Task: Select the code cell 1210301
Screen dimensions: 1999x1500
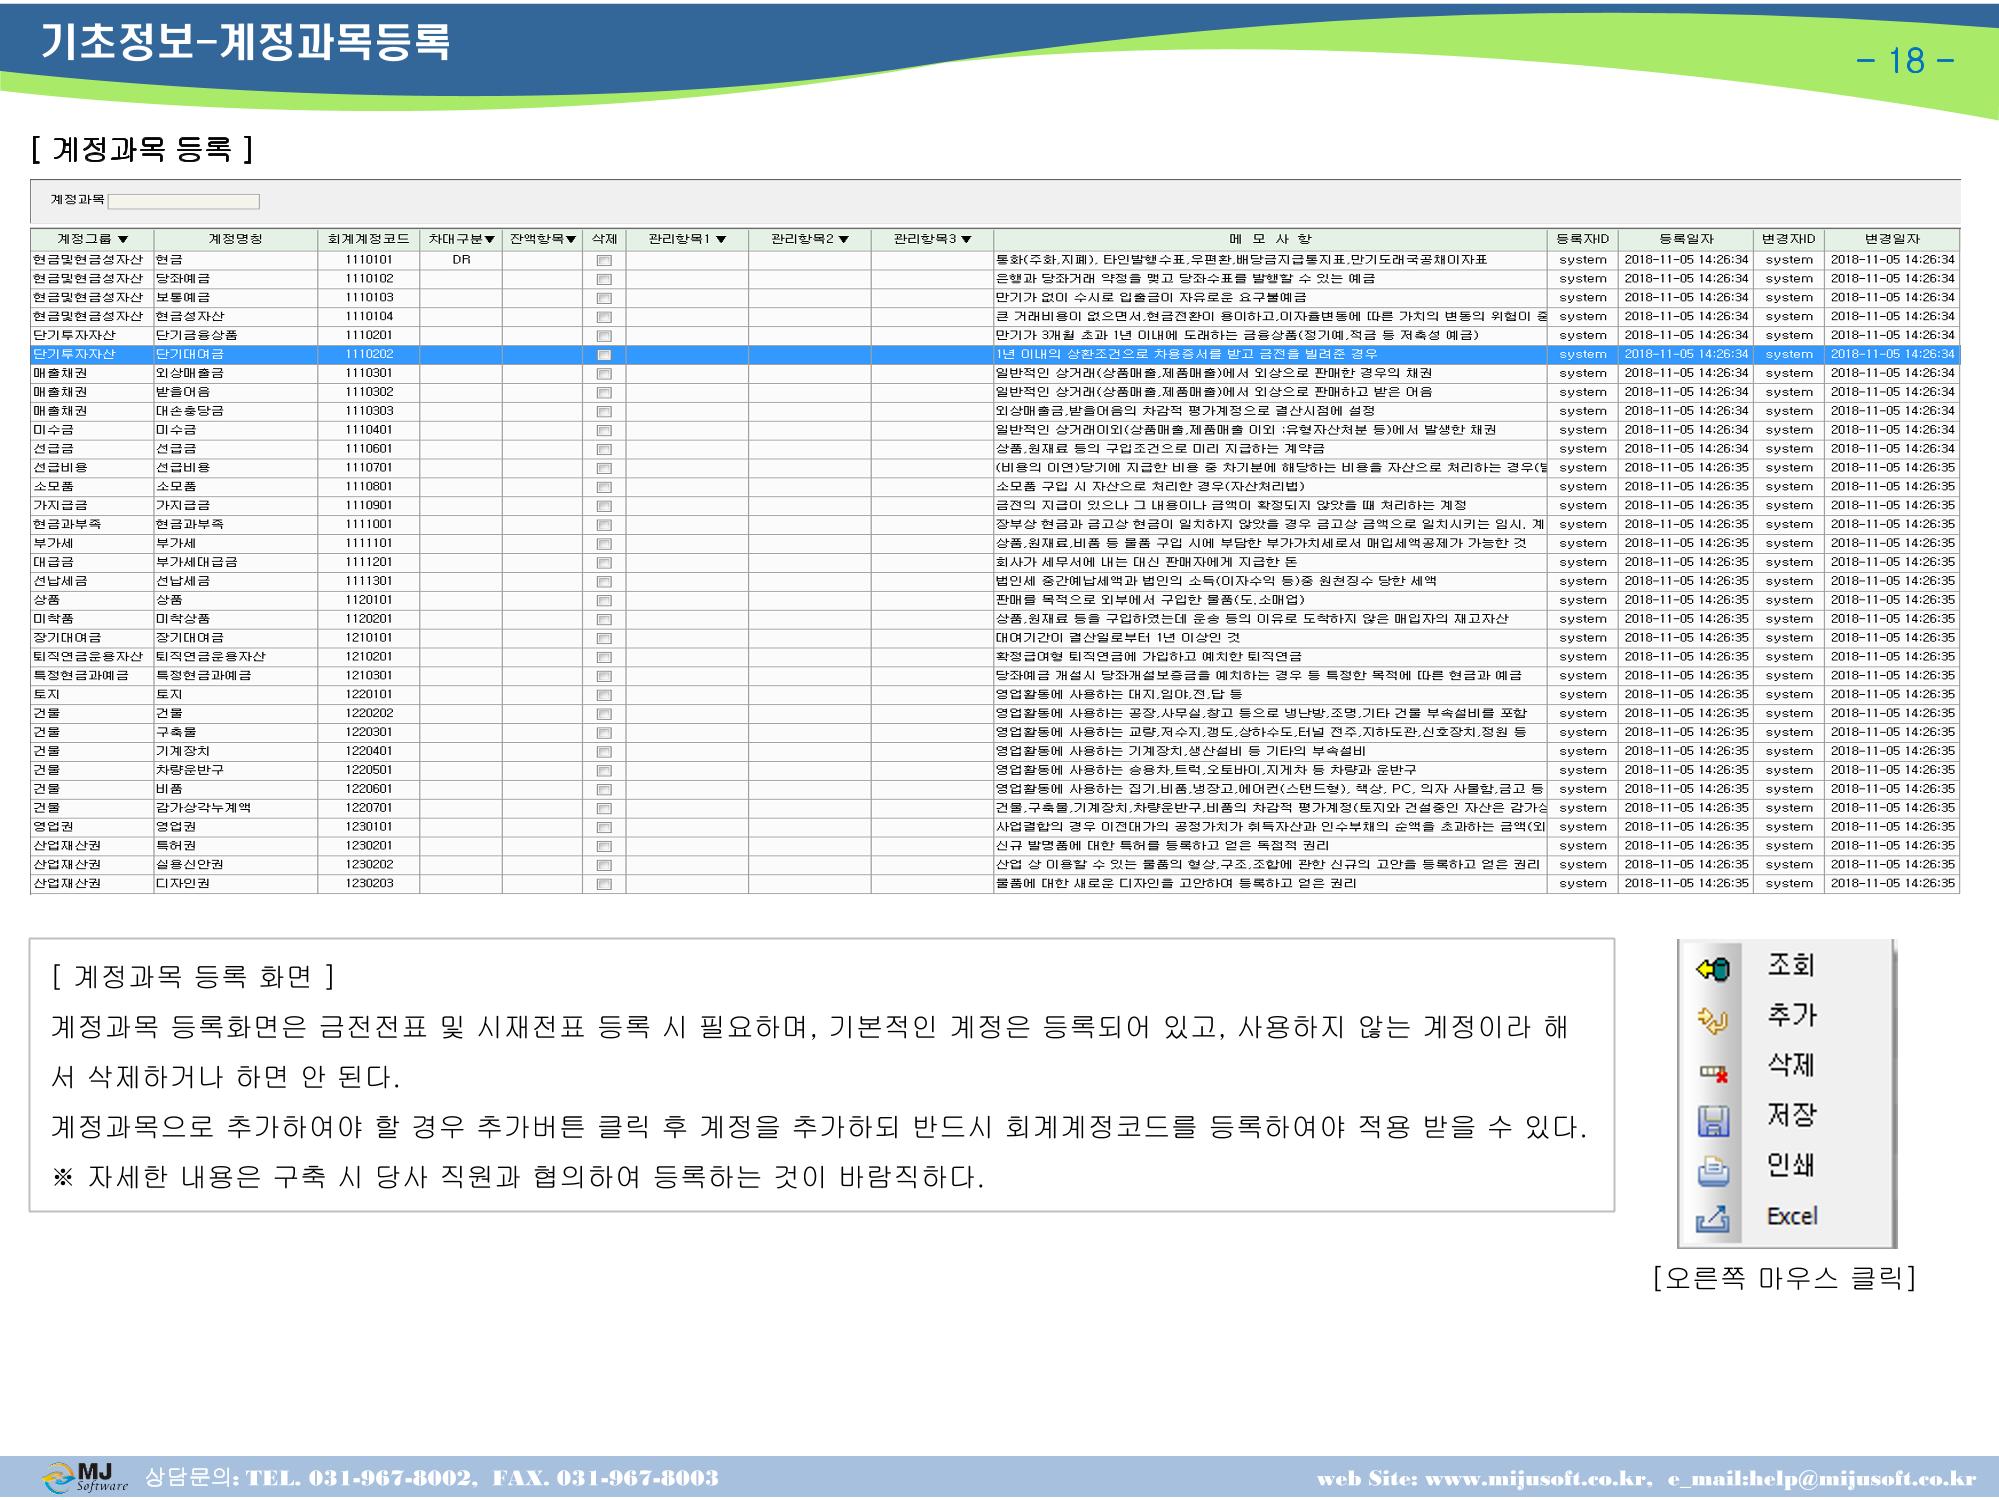Action: [x=369, y=676]
